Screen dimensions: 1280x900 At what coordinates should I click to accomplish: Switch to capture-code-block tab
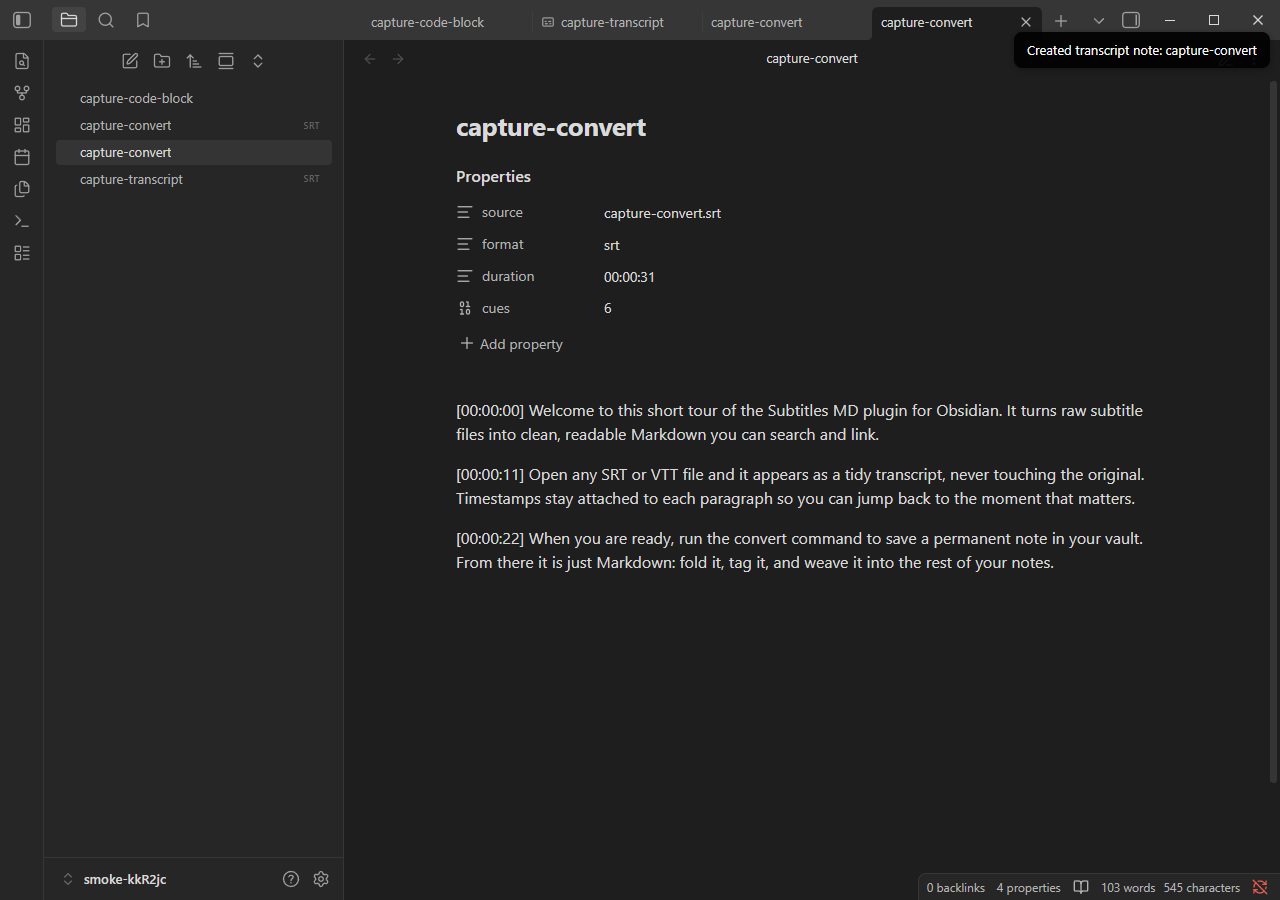pos(427,22)
